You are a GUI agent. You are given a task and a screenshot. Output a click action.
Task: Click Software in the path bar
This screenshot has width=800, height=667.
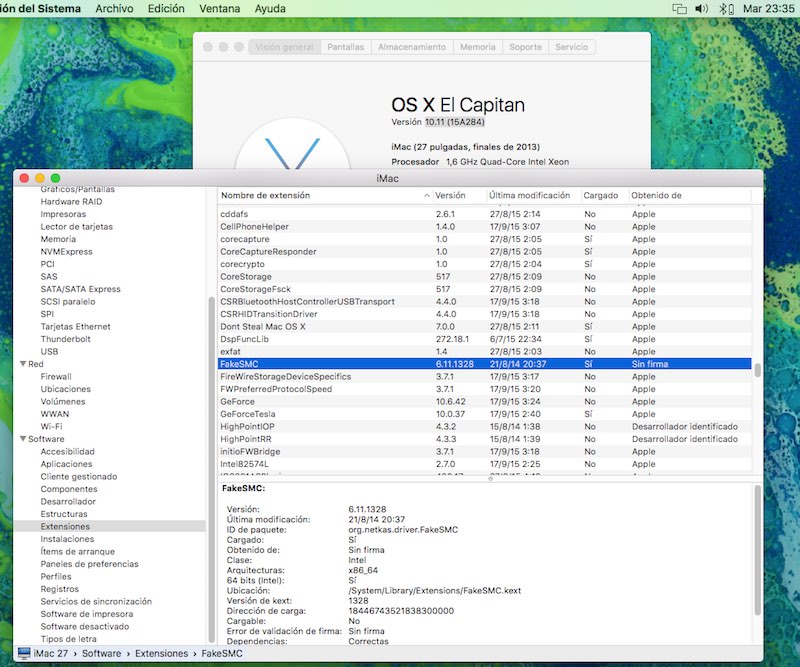click(x=102, y=653)
